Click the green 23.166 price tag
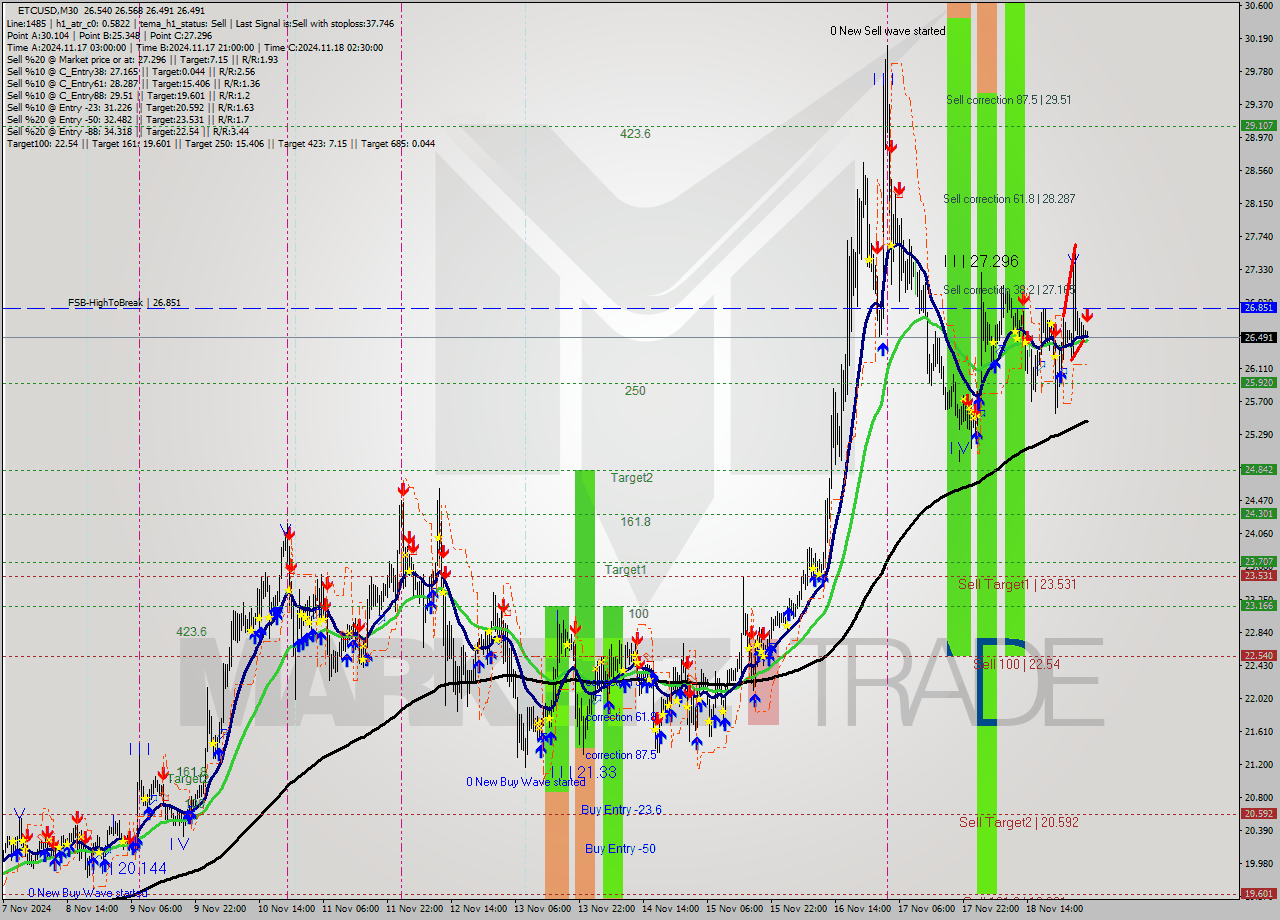 click(1258, 605)
